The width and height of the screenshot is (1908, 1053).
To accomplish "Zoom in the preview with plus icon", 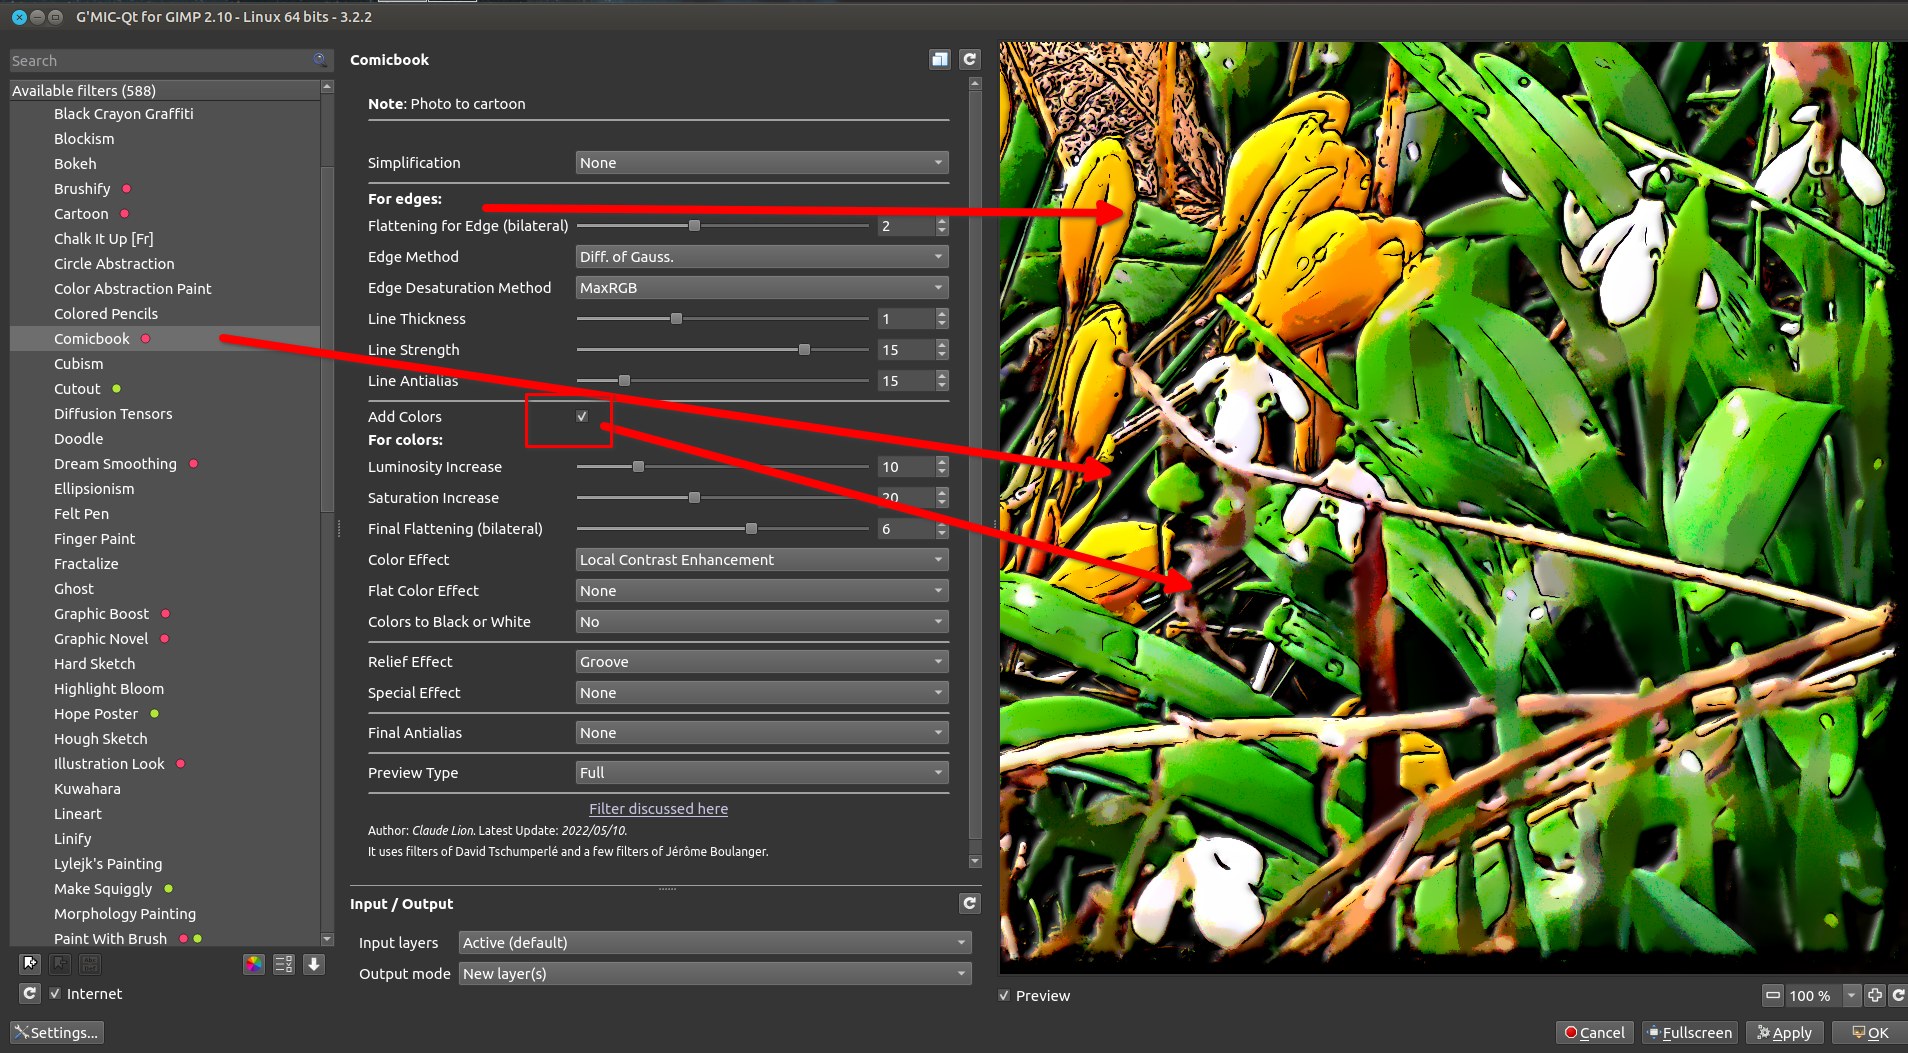I will click(x=1875, y=996).
